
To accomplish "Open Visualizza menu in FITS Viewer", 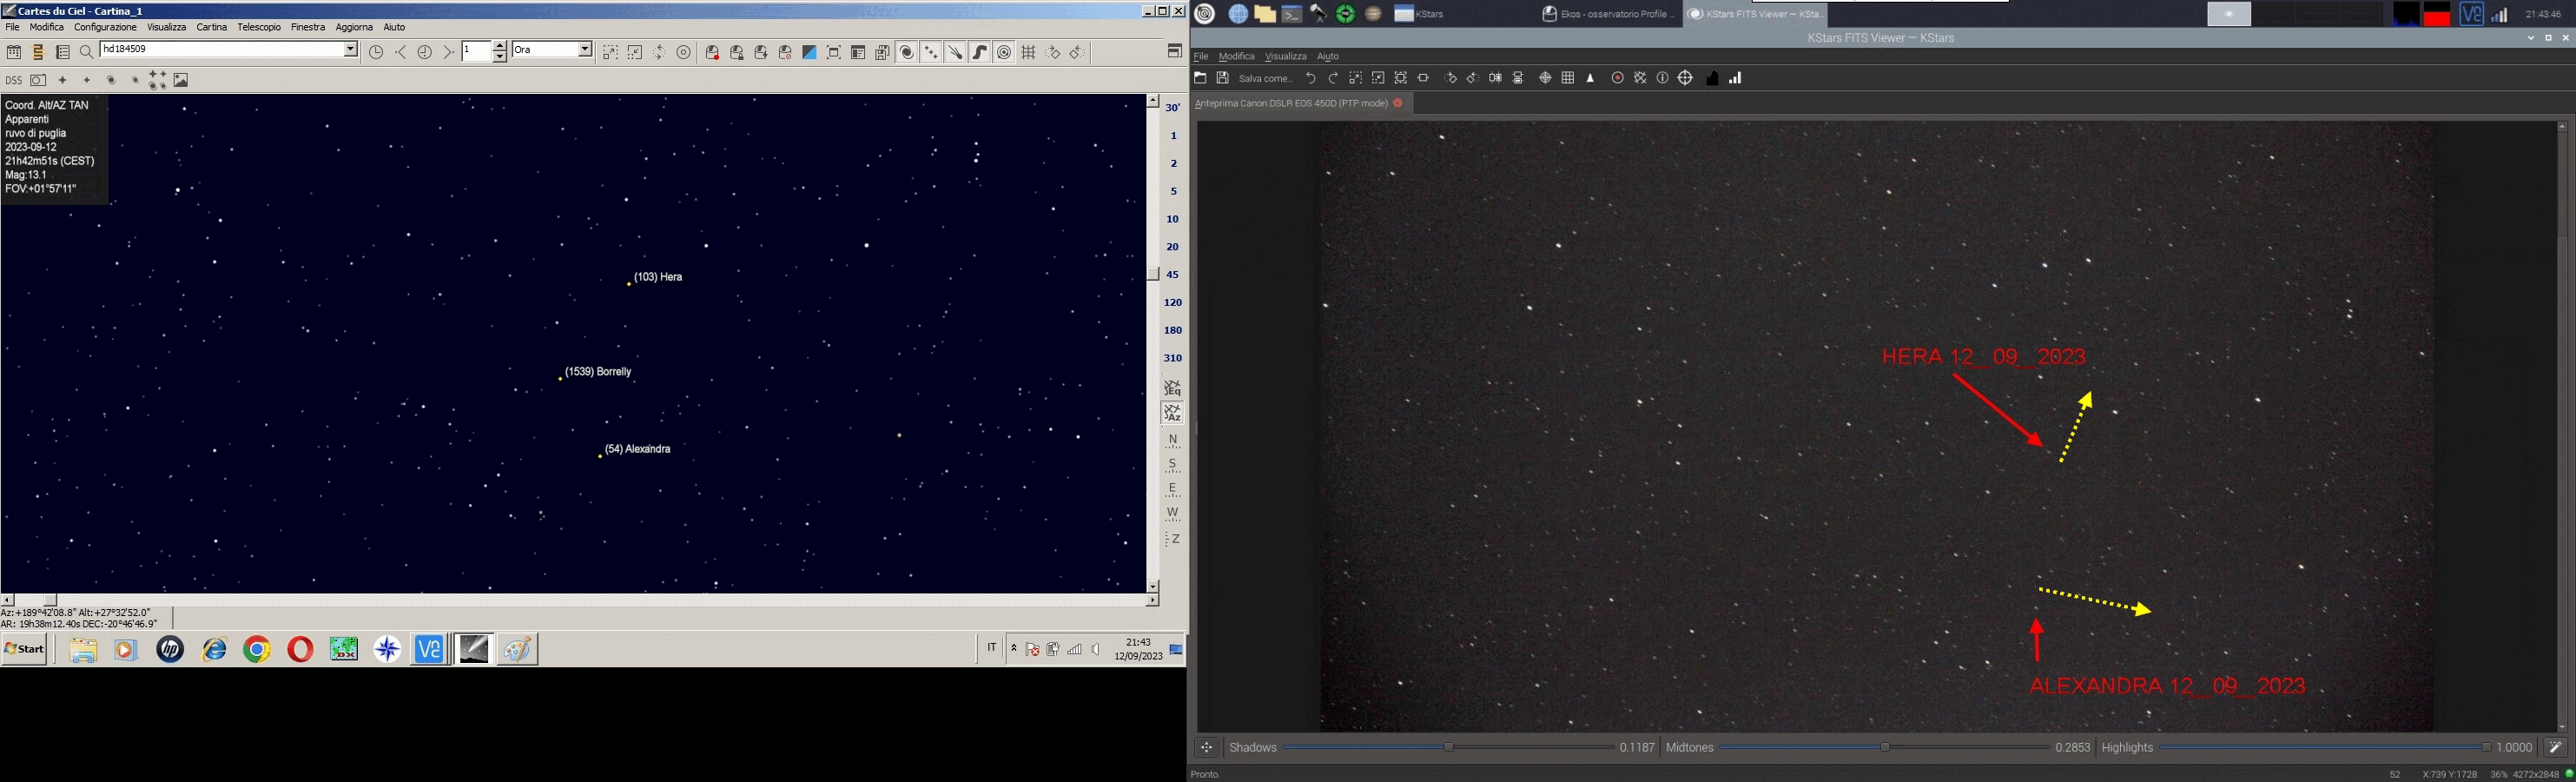I will point(1285,56).
